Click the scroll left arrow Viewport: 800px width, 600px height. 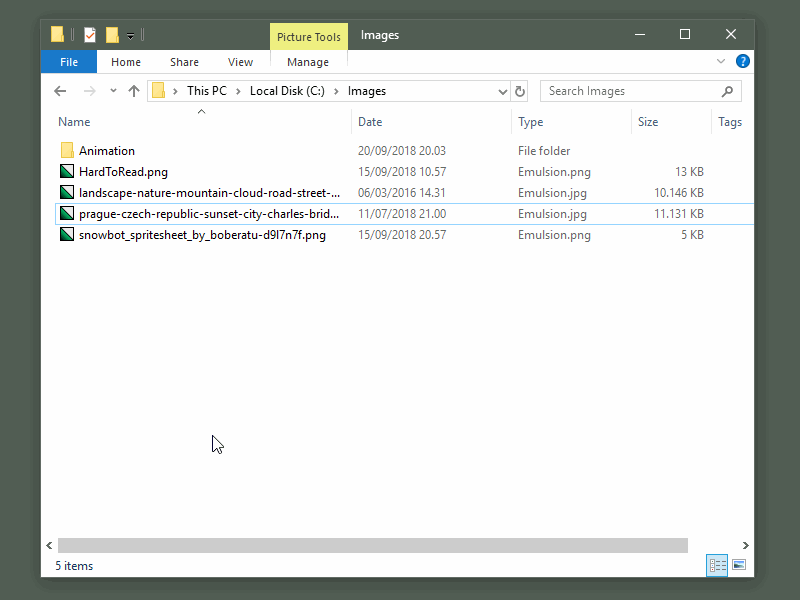tap(49, 545)
